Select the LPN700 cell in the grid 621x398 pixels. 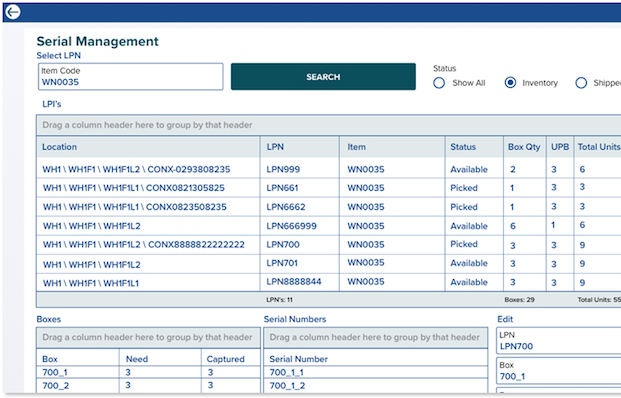pos(283,245)
